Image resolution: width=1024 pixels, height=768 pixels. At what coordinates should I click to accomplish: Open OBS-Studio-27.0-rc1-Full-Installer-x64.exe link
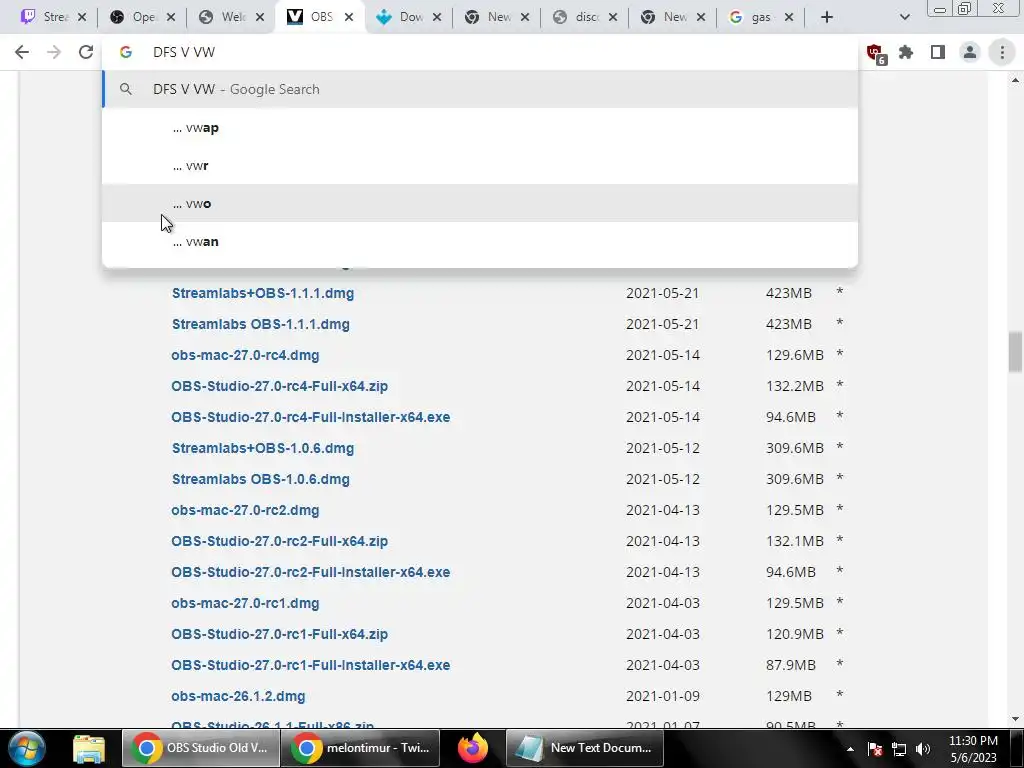310,665
